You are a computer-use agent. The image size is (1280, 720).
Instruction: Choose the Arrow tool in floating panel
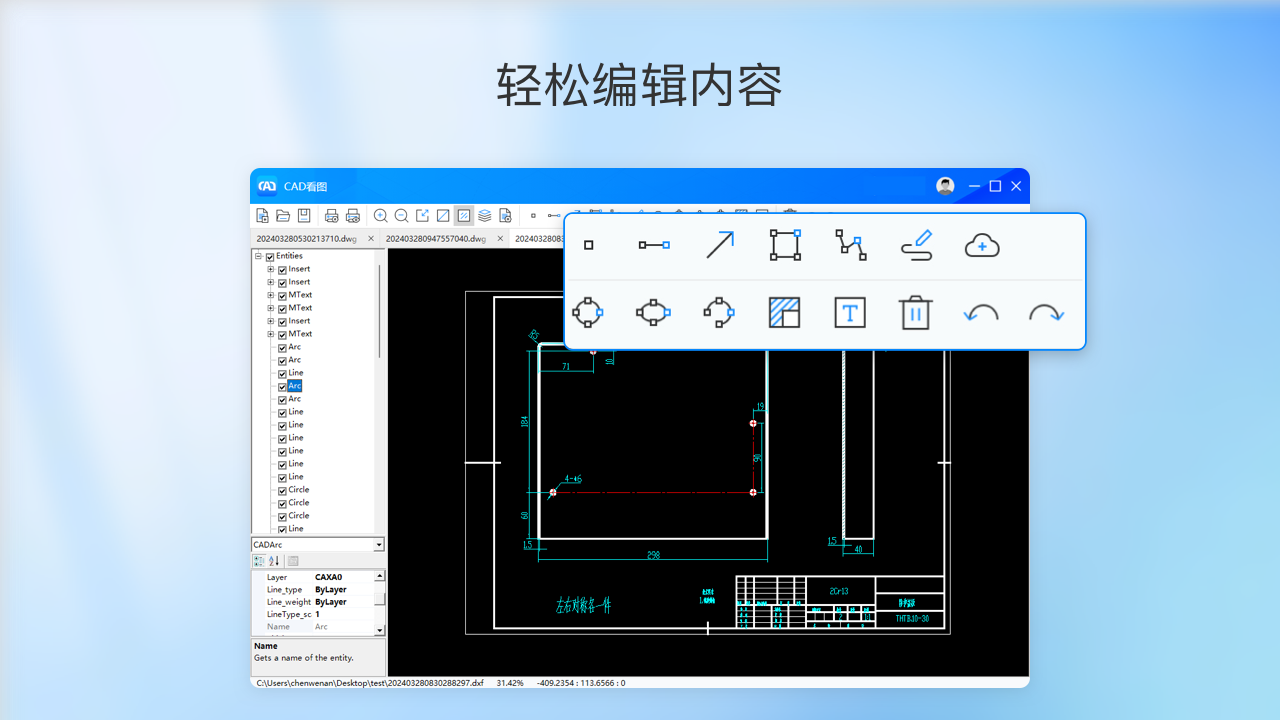pyautogui.click(x=720, y=245)
